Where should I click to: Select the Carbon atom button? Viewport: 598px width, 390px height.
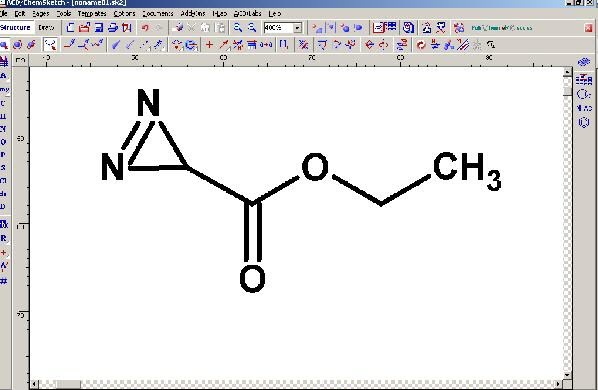coord(3,104)
